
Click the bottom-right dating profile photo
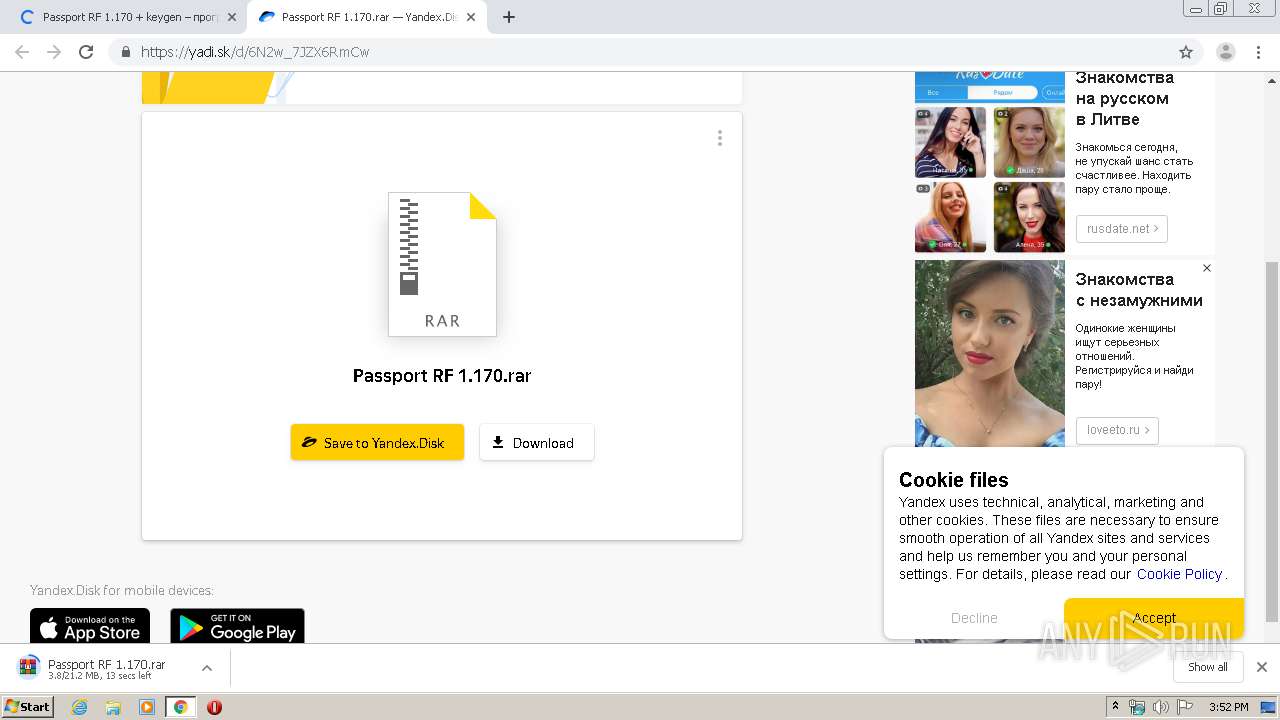[1029, 217]
